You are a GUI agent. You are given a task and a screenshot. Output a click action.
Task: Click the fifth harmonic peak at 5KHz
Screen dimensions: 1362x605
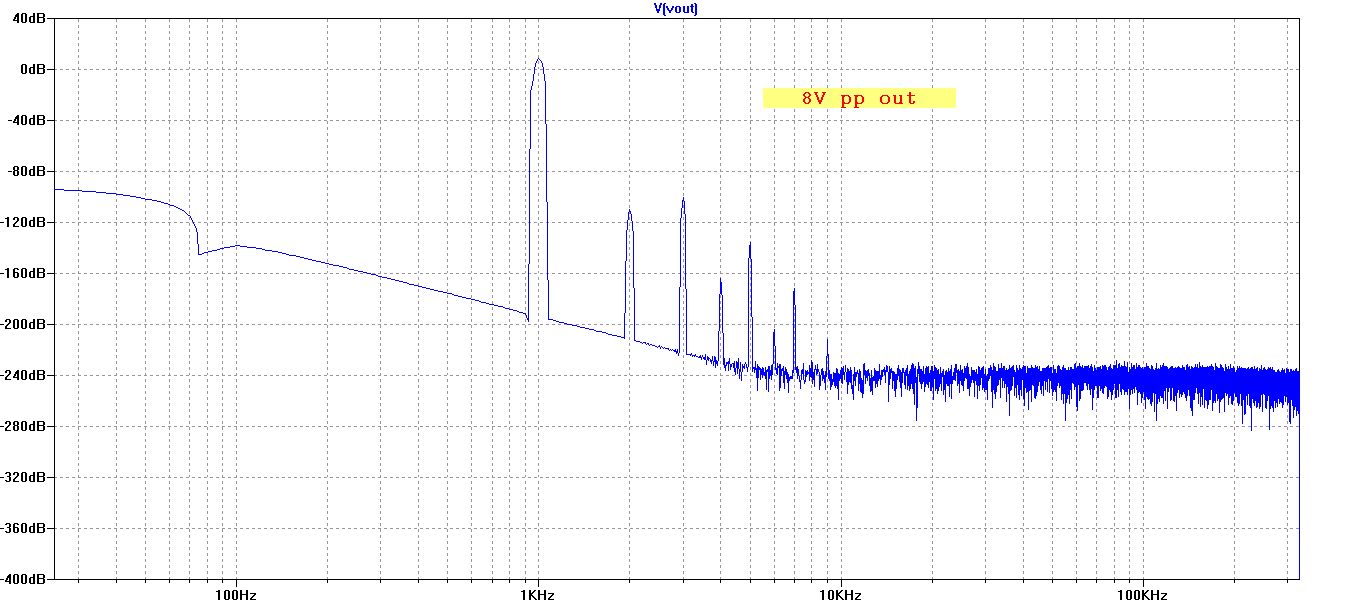(750, 244)
